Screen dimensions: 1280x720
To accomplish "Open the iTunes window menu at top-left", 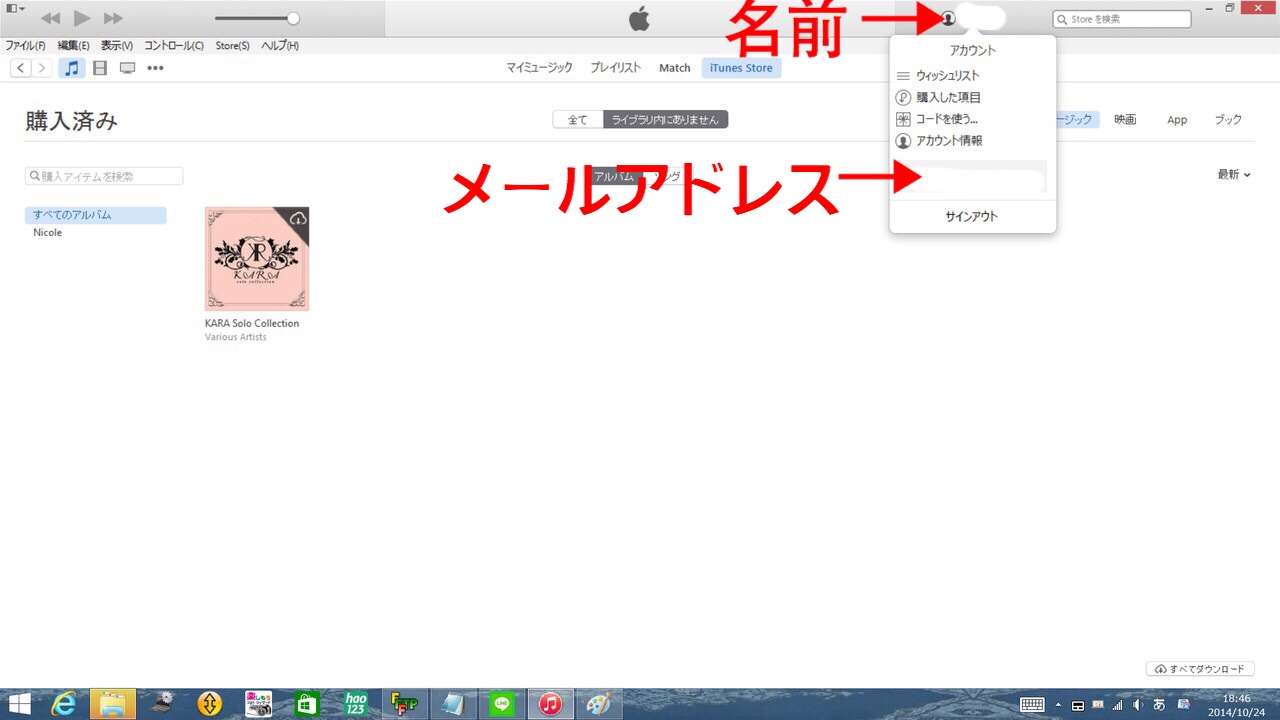I will 16,8.
